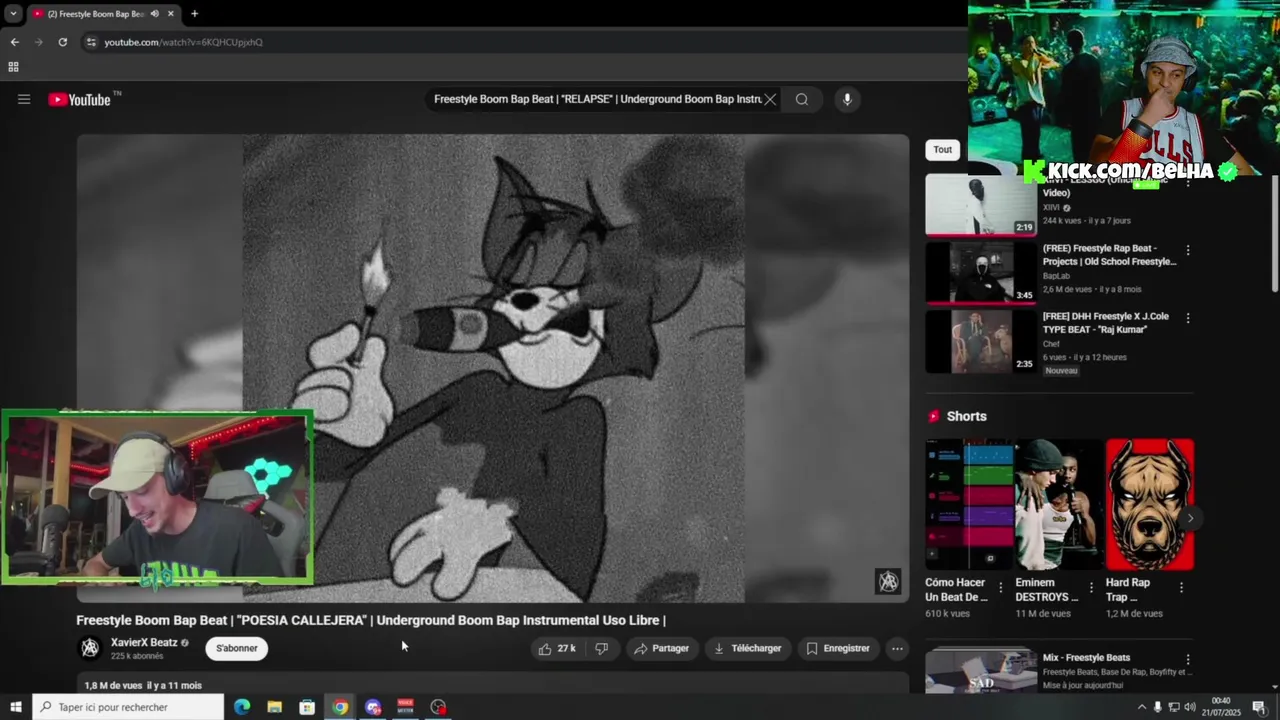
Task: Switch to the Freestyle Boom Bap Beat tab
Action: pyautogui.click(x=95, y=14)
